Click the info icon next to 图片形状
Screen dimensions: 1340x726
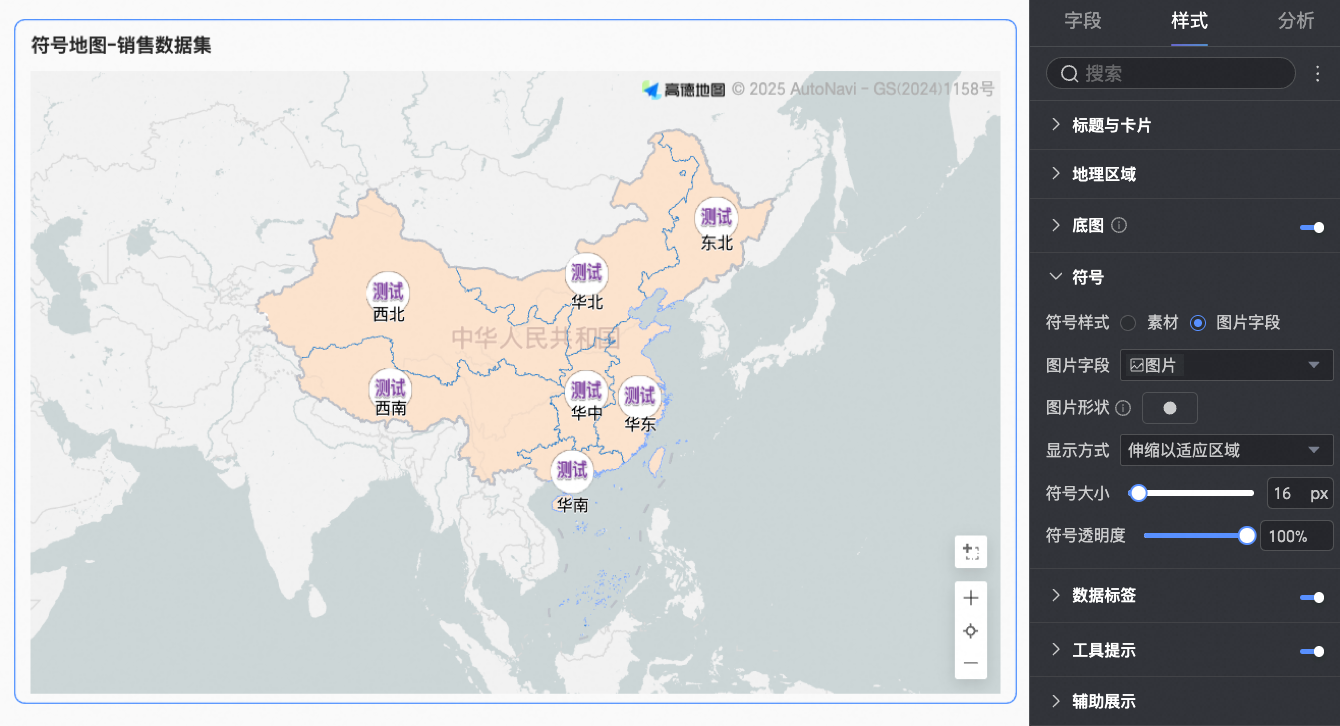(x=1122, y=408)
